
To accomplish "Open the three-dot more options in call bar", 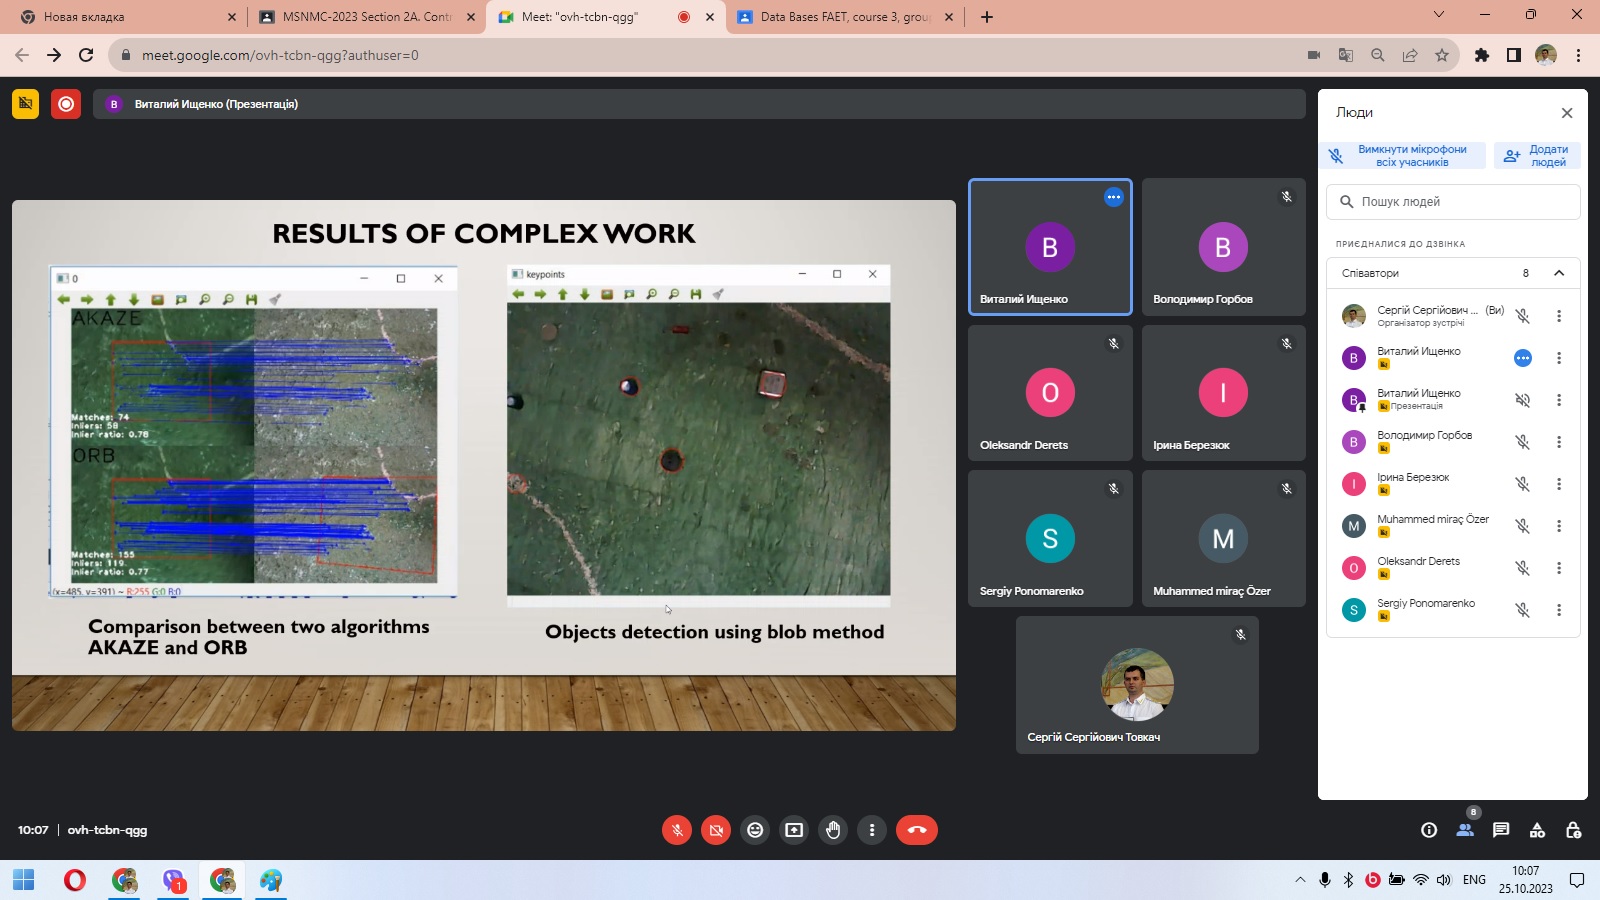I will tap(872, 830).
